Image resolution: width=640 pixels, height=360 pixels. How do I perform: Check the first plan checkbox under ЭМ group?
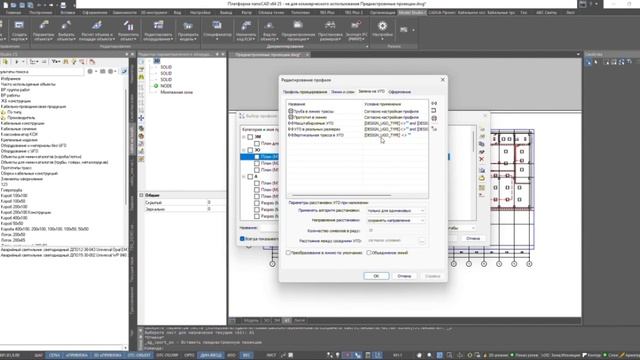[257, 143]
